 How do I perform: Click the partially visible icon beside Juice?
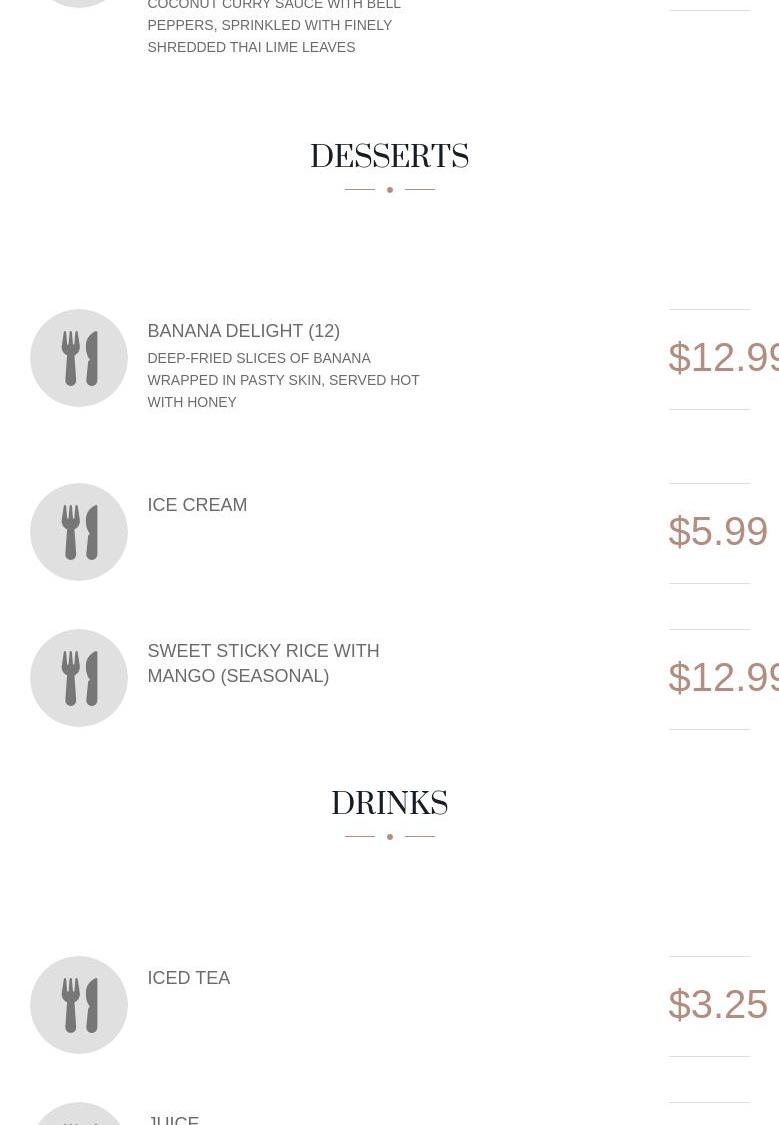(79, 1115)
